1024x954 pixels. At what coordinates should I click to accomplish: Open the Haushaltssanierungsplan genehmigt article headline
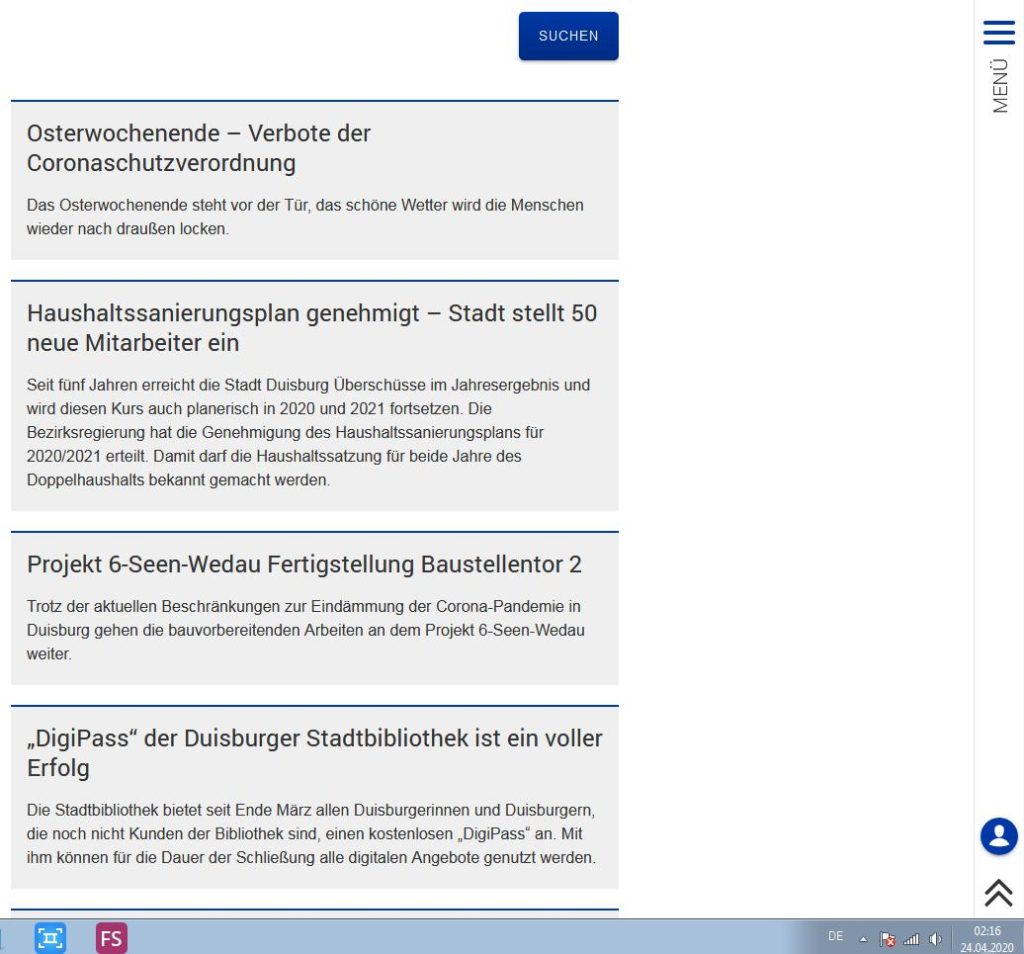click(312, 328)
